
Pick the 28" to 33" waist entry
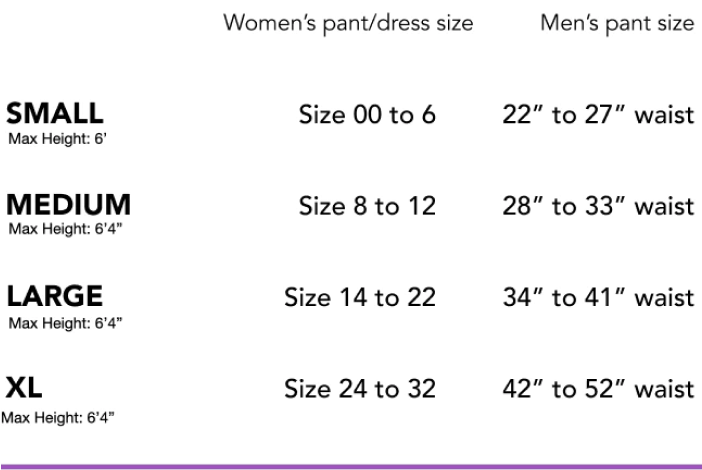(x=598, y=207)
